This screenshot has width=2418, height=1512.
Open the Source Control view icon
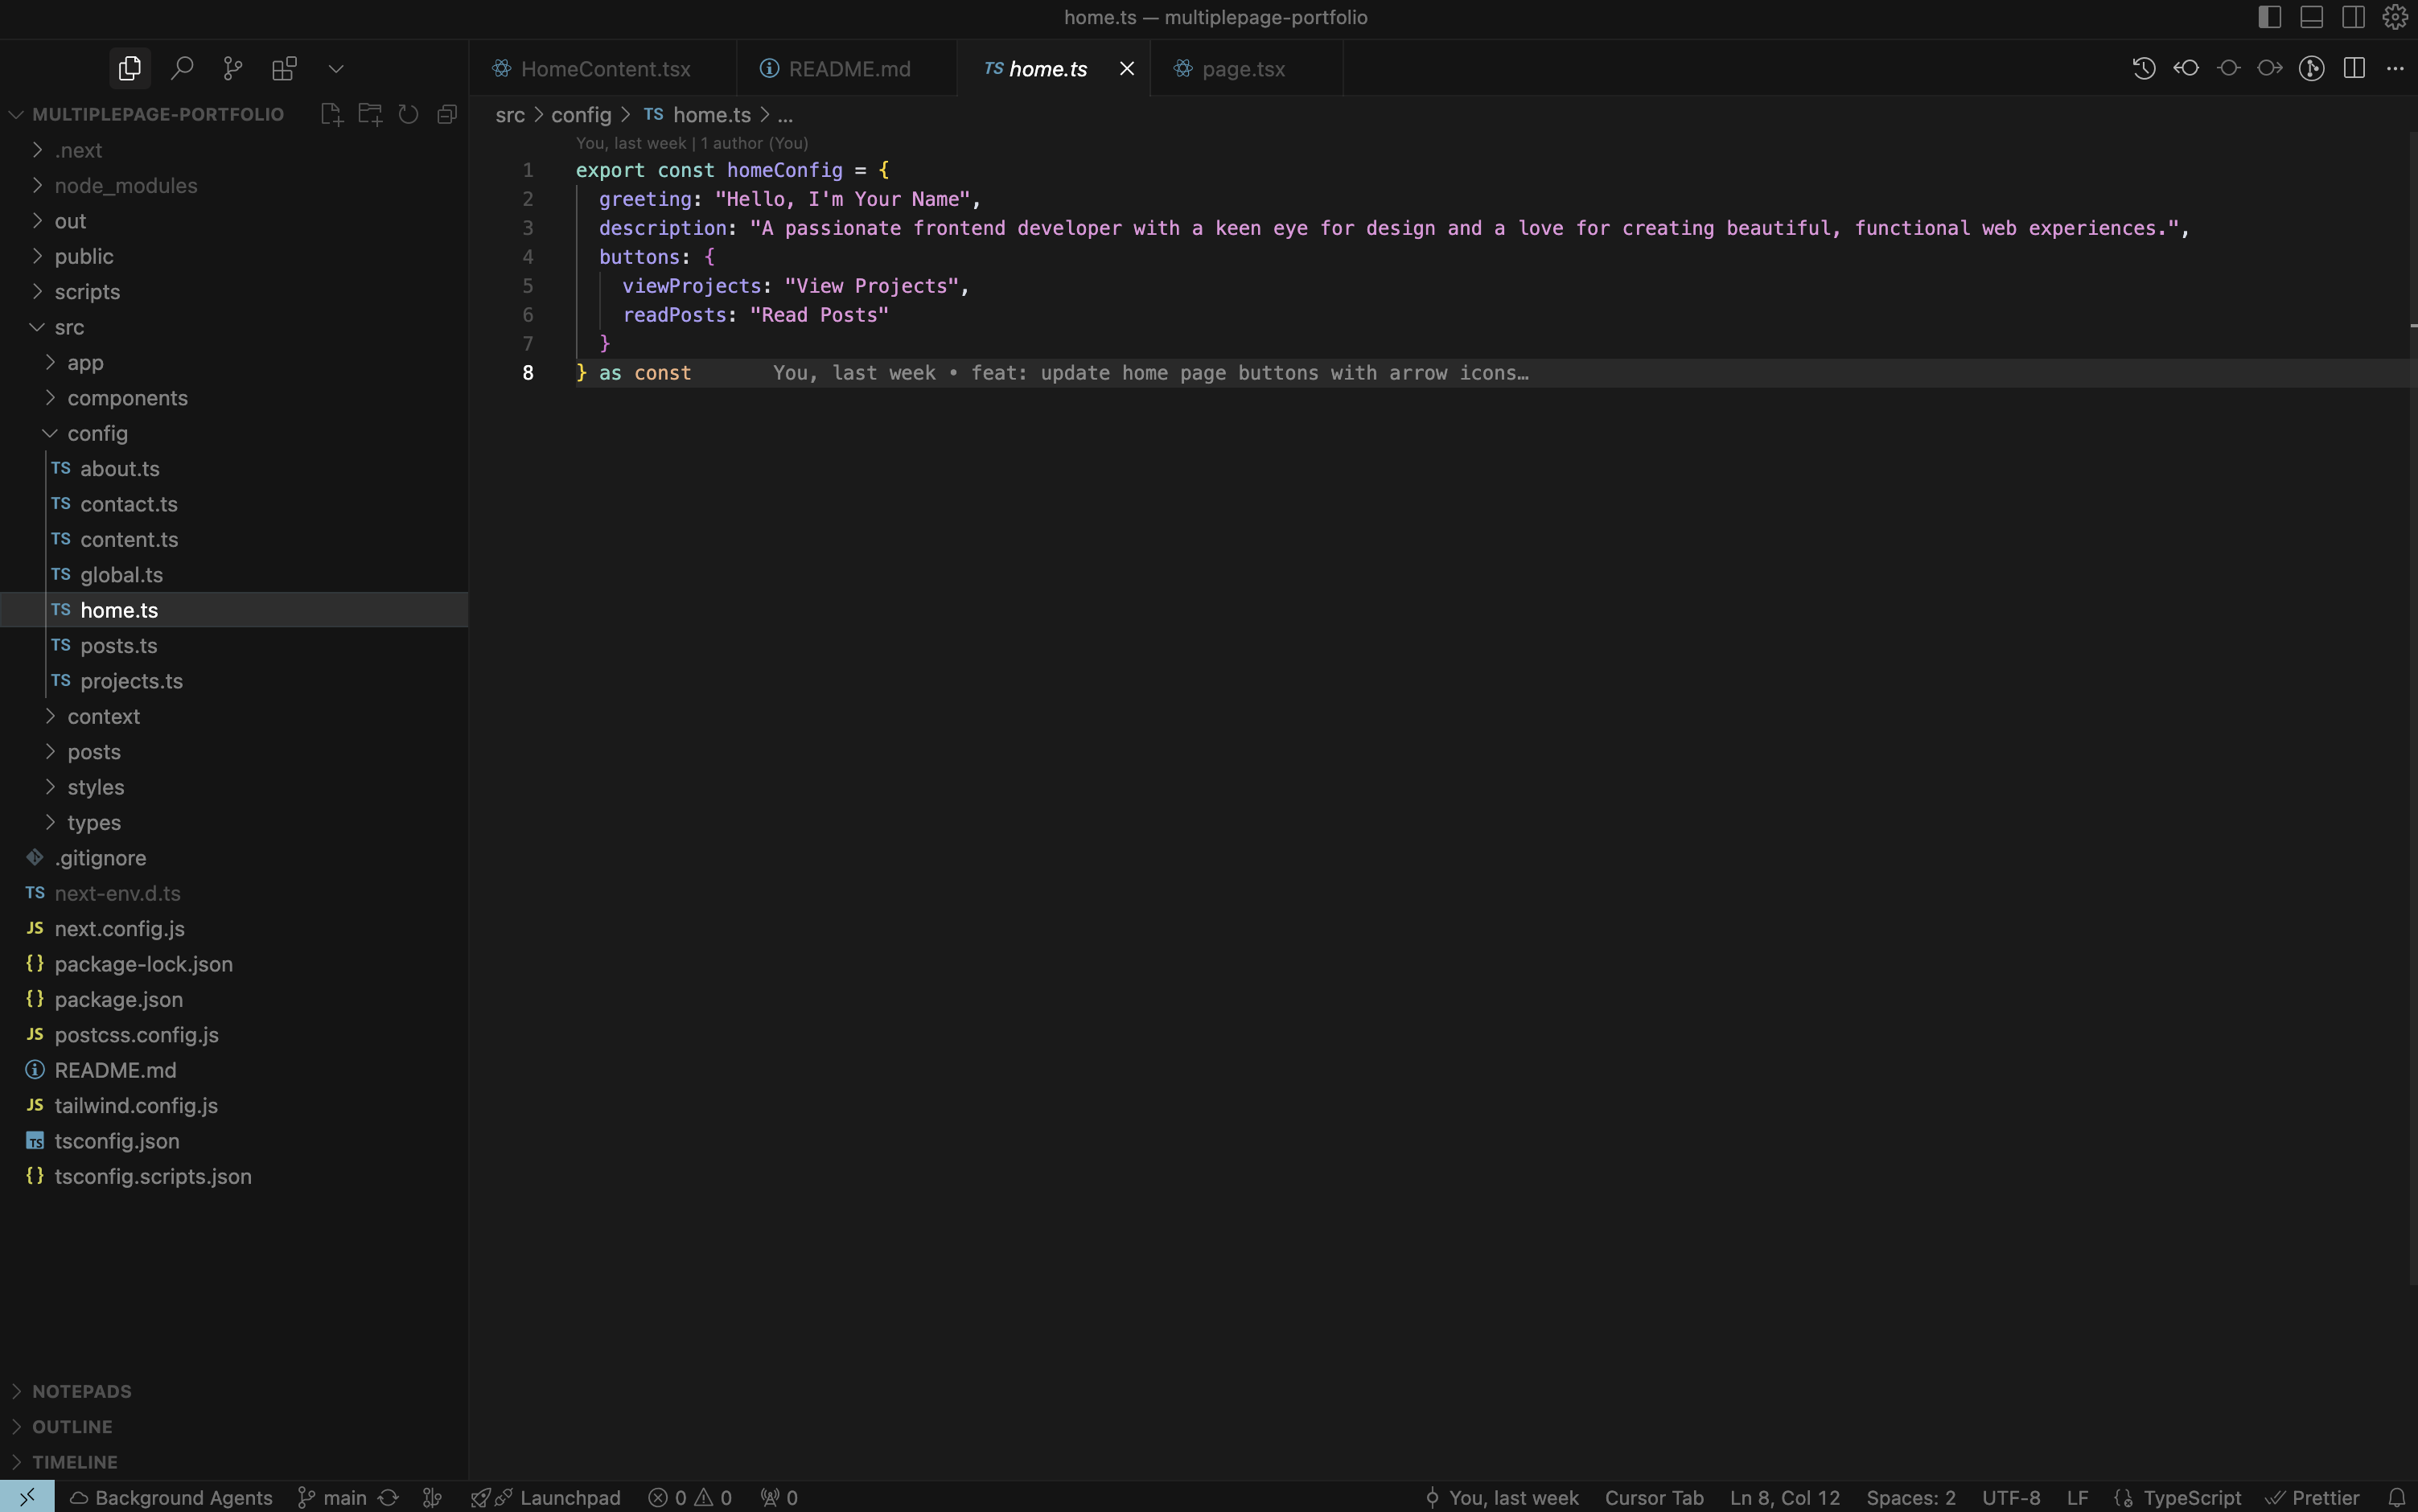233,68
